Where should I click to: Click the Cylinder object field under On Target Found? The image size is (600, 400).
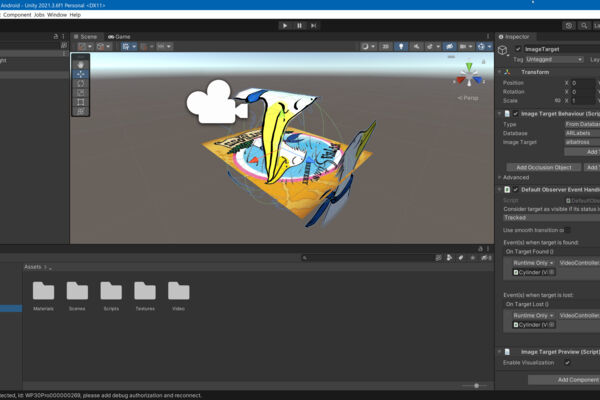(534, 272)
